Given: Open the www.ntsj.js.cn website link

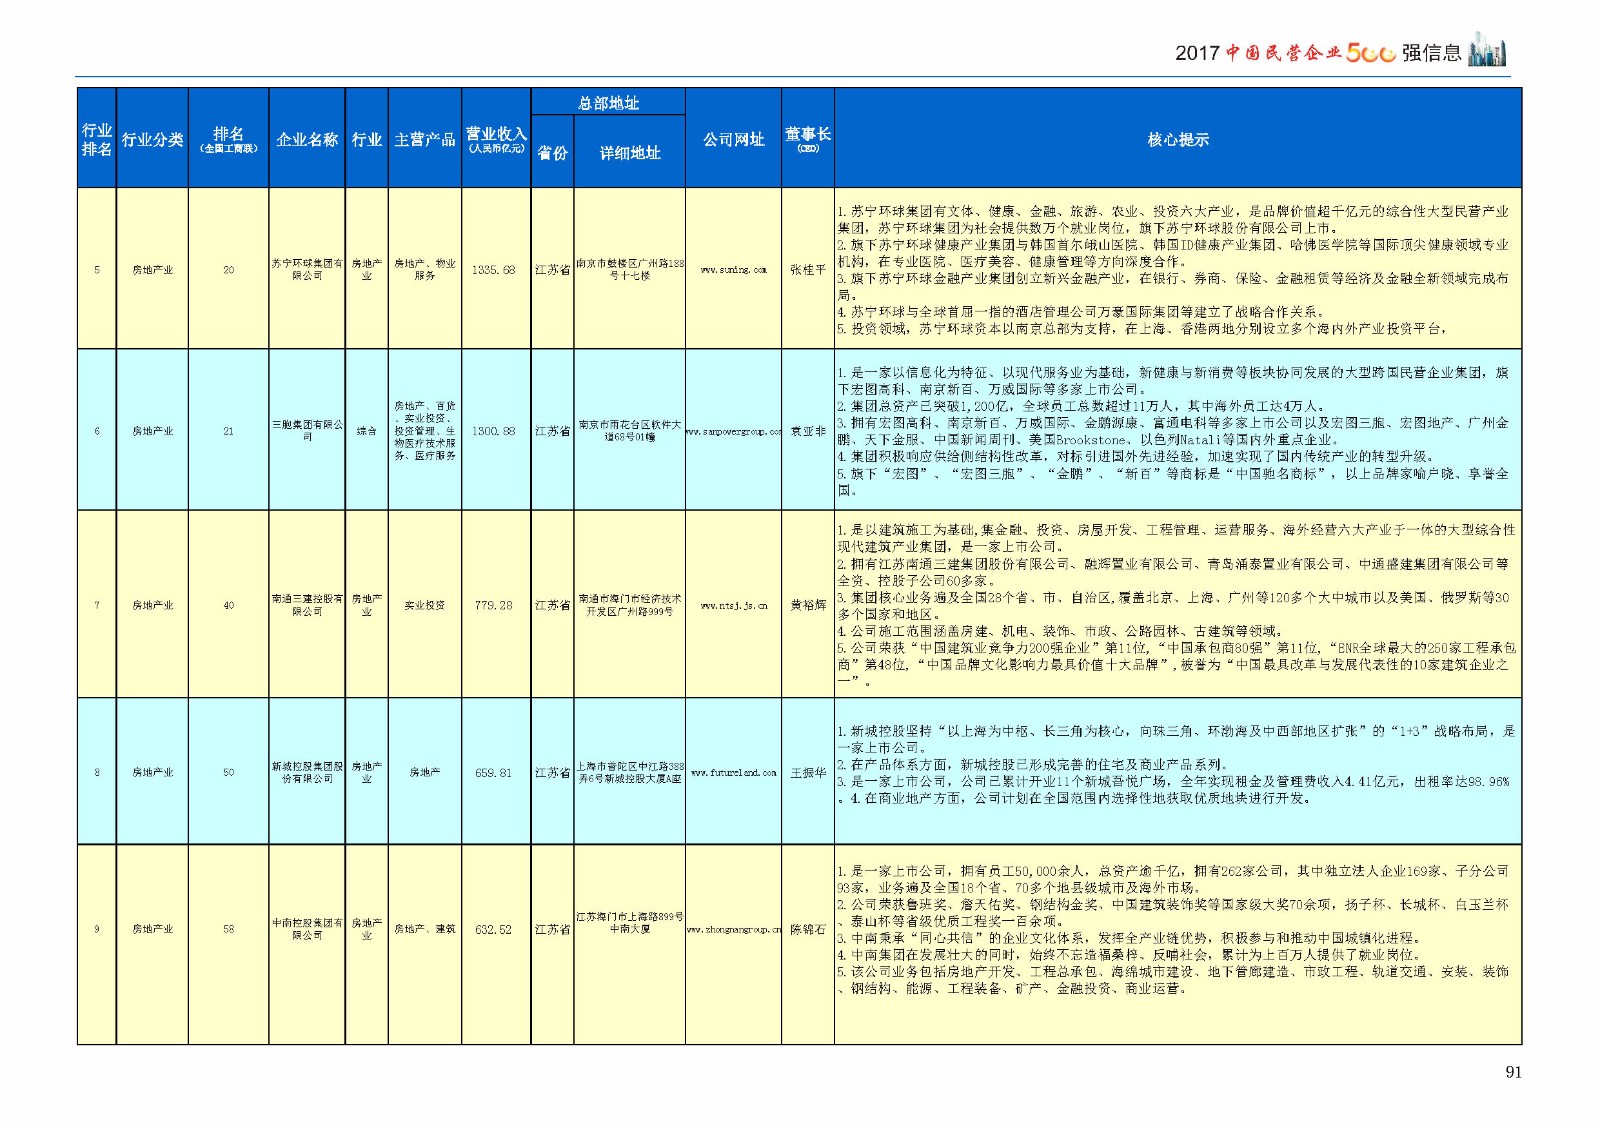Looking at the screenshot, I should click(x=733, y=605).
